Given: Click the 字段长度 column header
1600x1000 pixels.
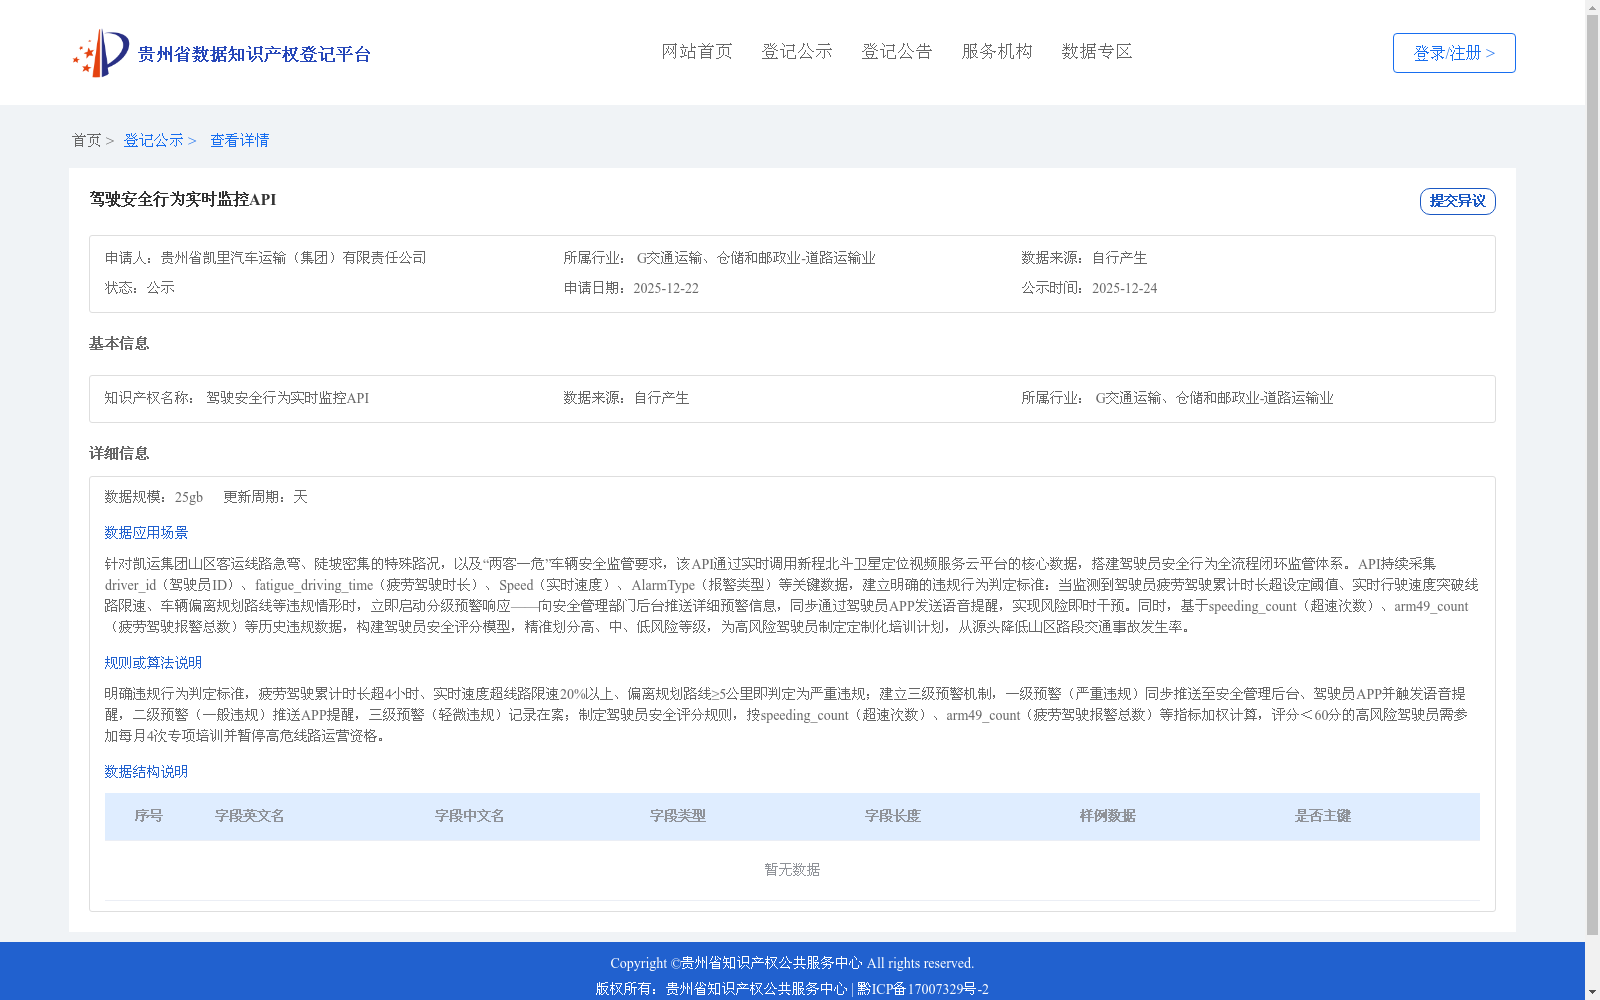Looking at the screenshot, I should [893, 816].
